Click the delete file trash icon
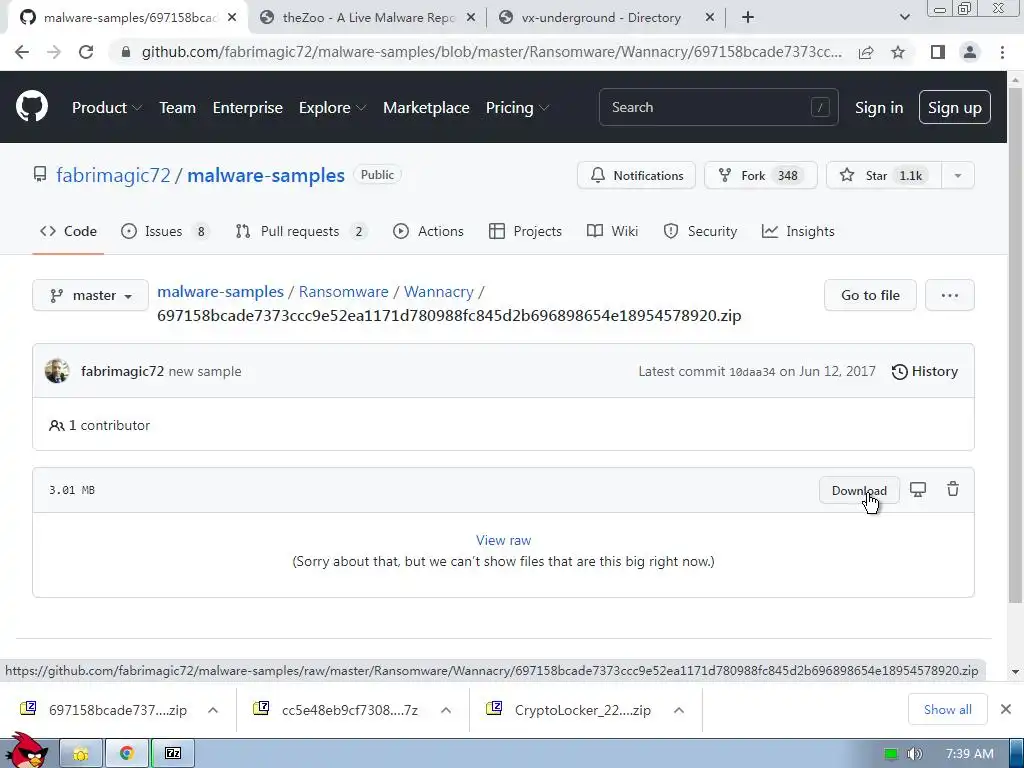1024x768 pixels. tap(953, 489)
